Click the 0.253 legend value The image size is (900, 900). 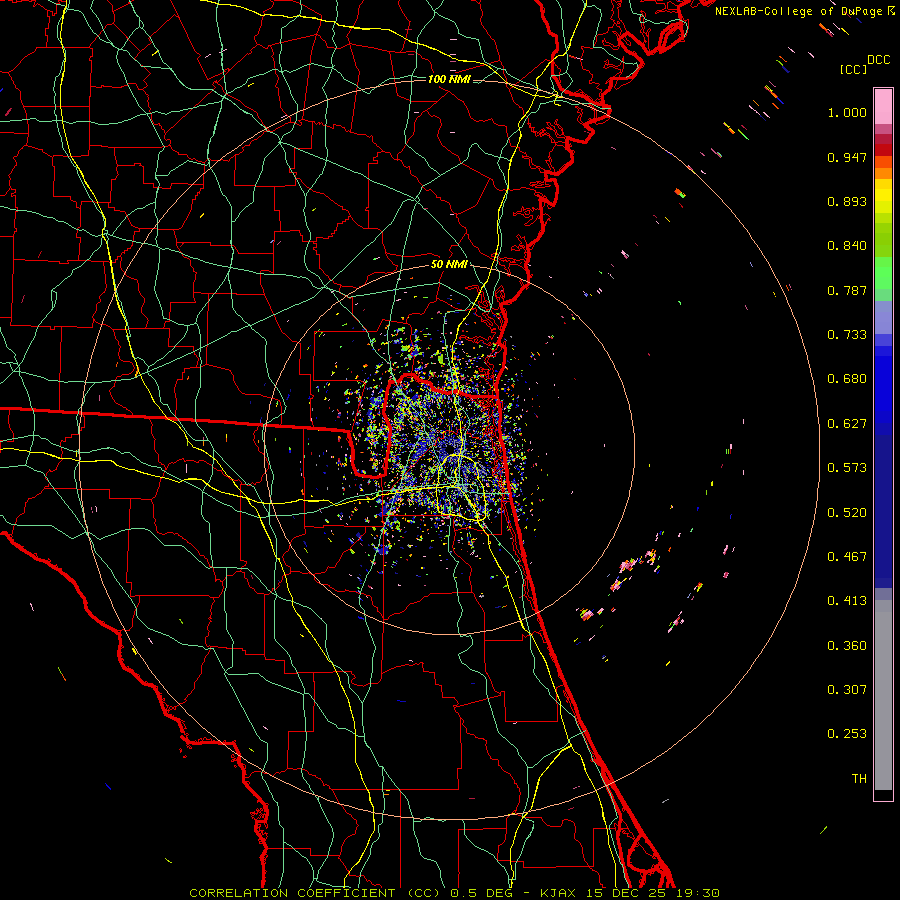[847, 734]
